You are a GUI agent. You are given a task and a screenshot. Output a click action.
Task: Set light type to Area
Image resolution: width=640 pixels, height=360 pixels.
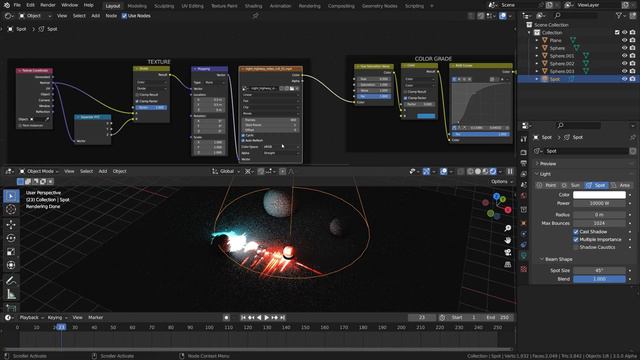[x=620, y=185]
